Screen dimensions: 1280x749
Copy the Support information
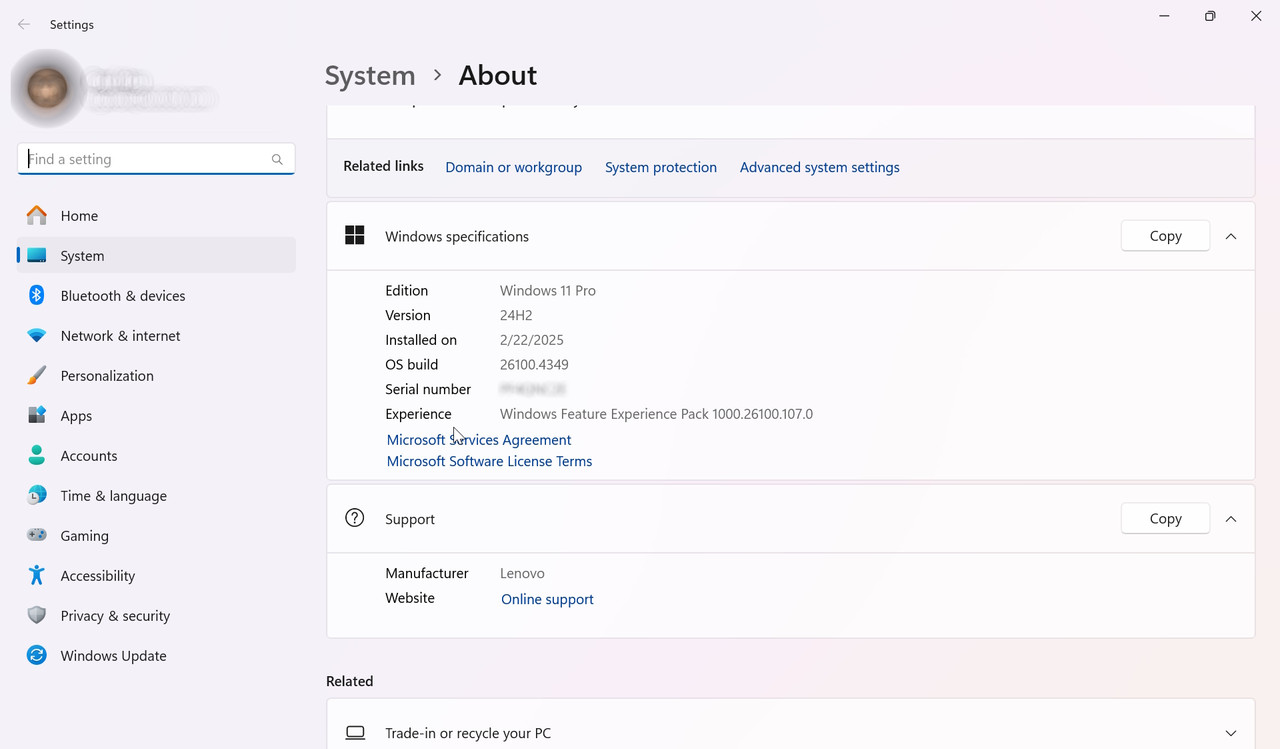tap(1165, 519)
